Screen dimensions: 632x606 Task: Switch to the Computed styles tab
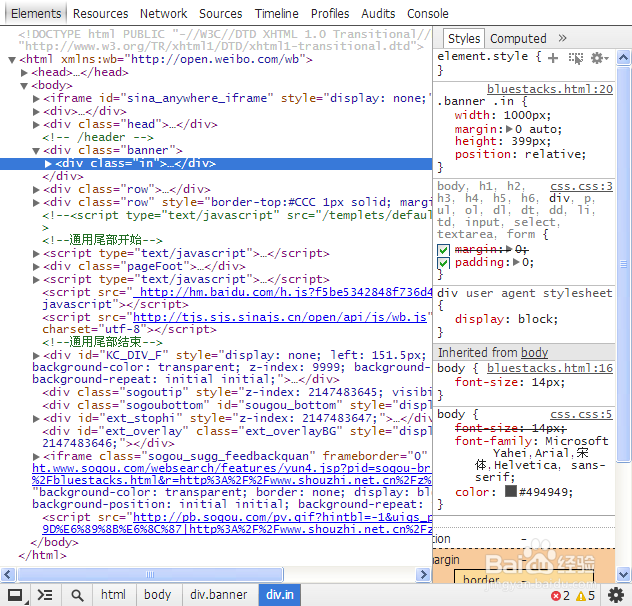click(518, 39)
